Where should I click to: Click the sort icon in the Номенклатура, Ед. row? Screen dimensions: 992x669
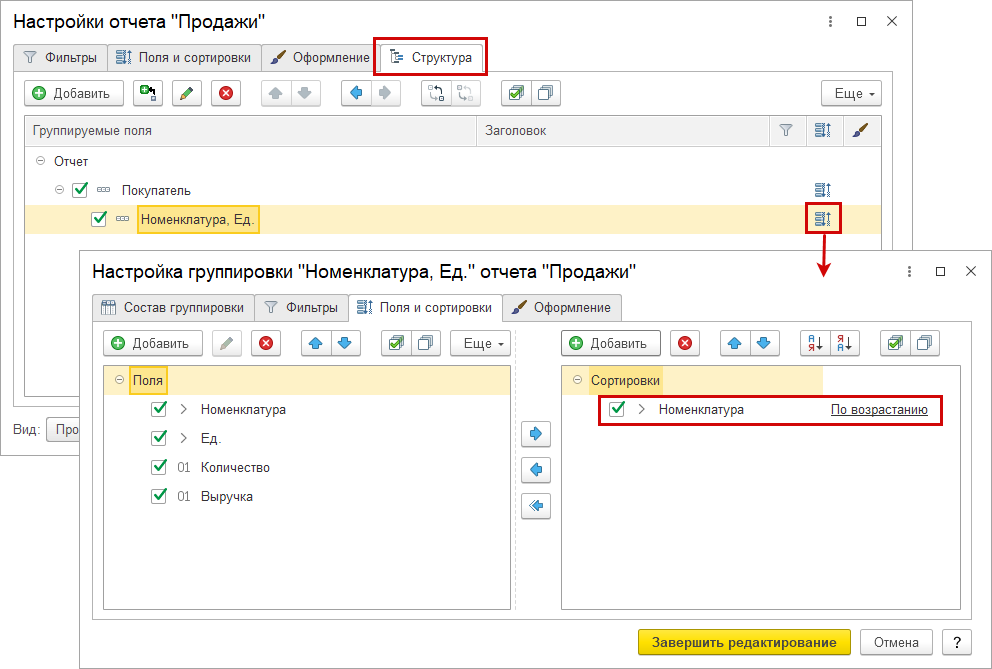824,219
